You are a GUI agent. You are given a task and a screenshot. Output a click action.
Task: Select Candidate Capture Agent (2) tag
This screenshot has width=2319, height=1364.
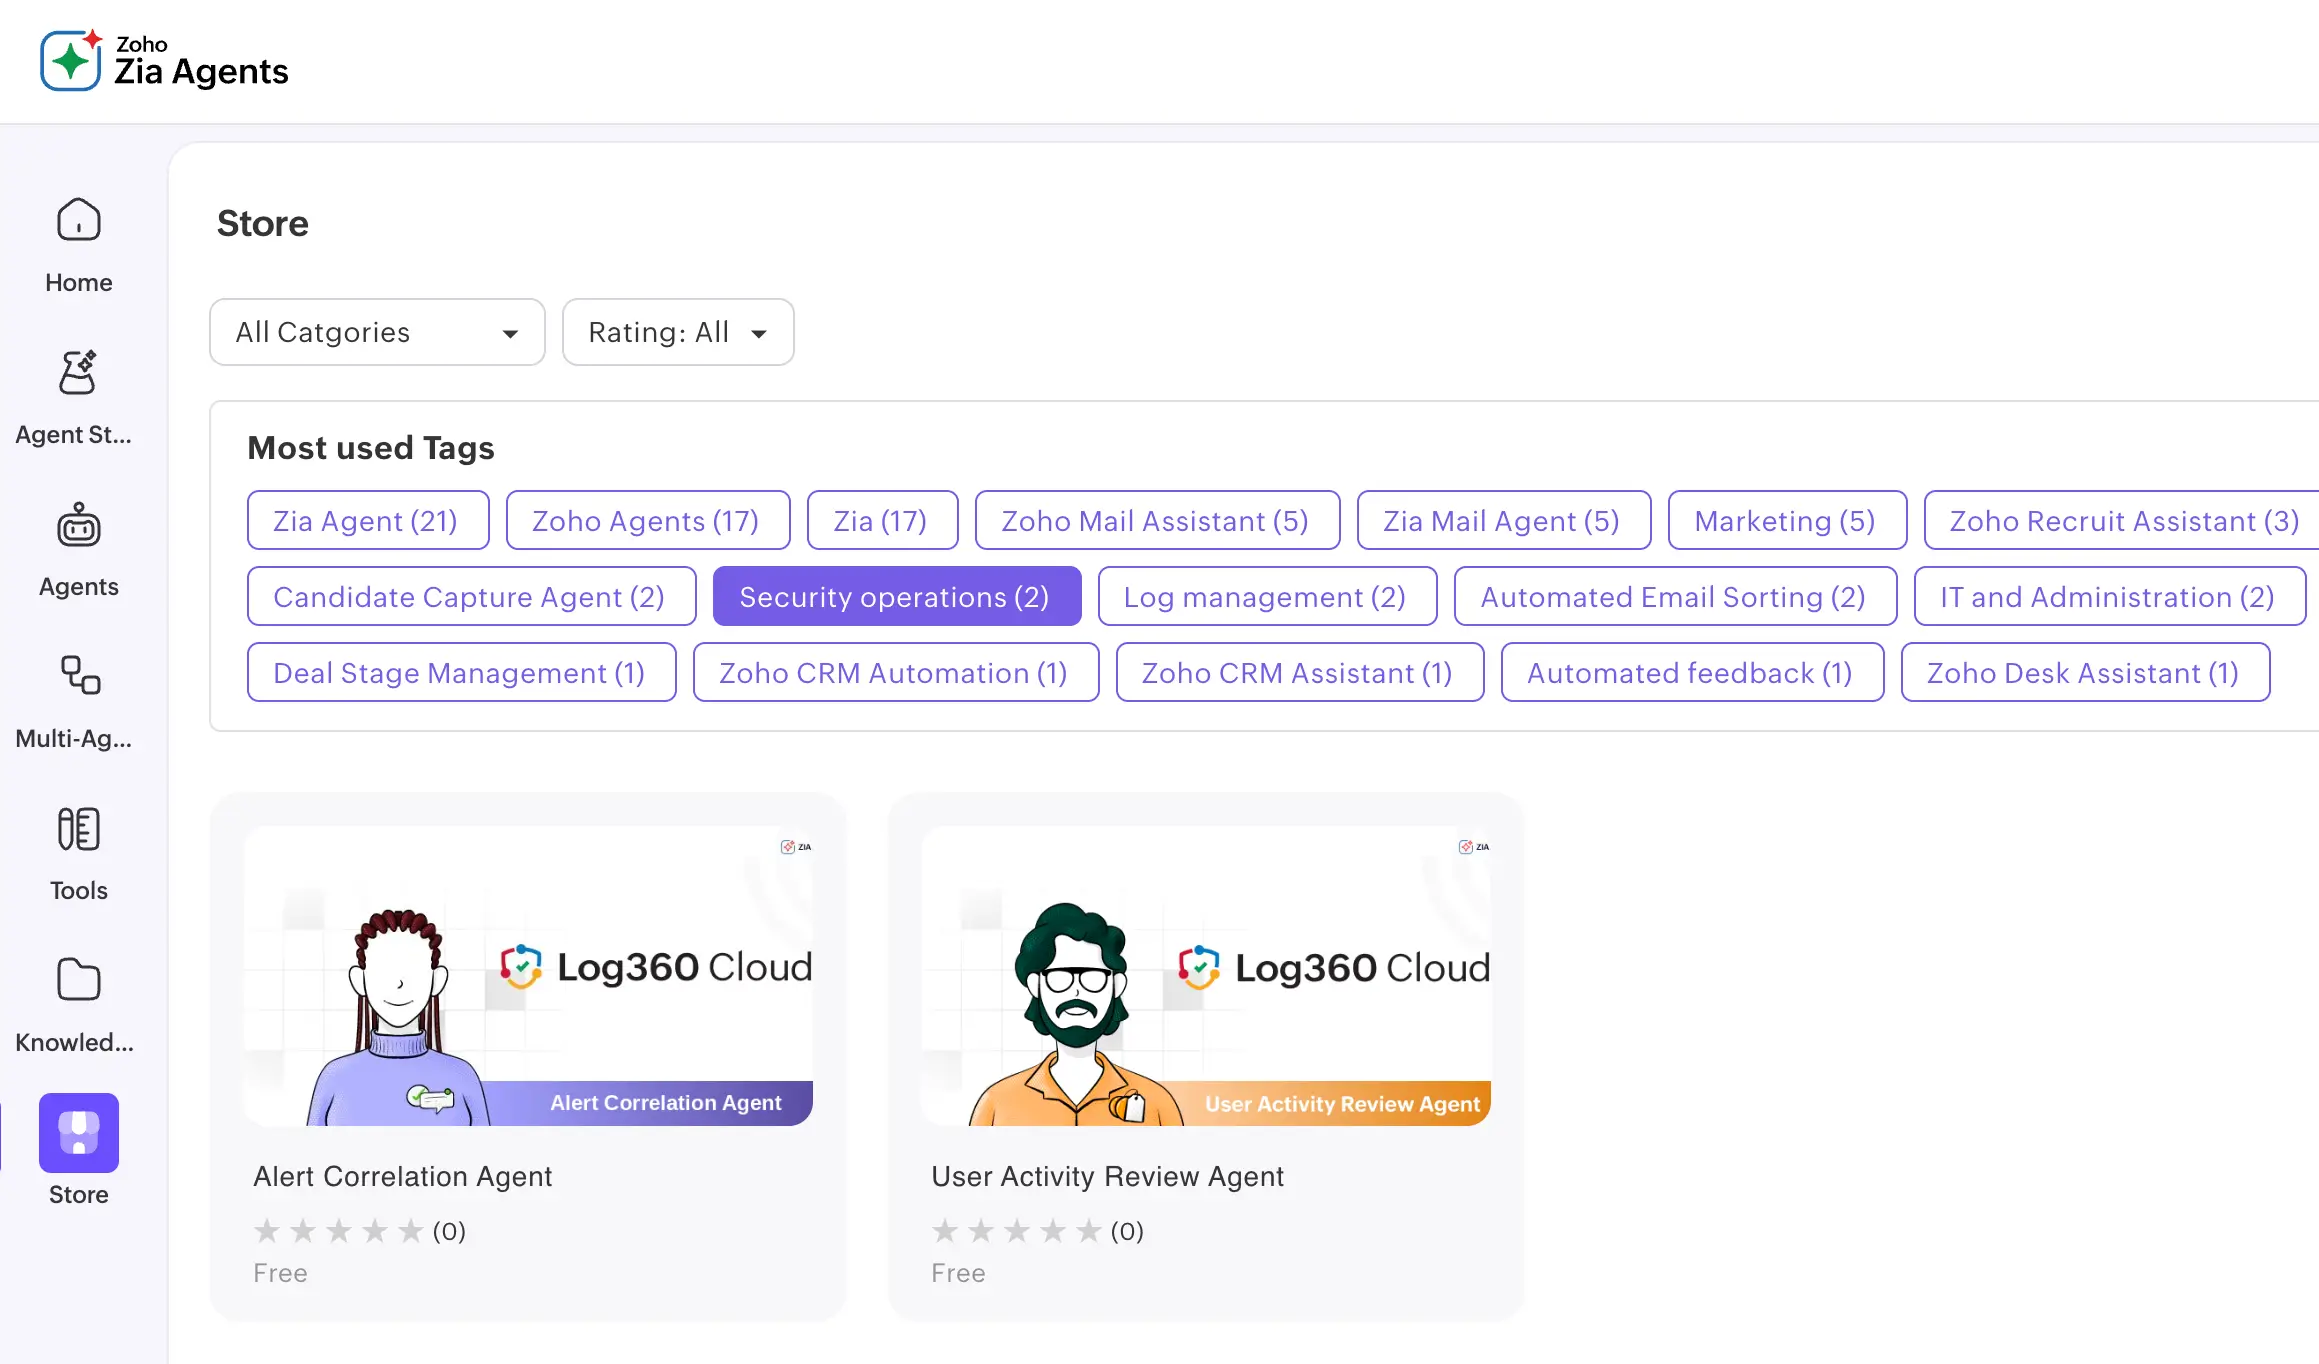click(x=471, y=596)
